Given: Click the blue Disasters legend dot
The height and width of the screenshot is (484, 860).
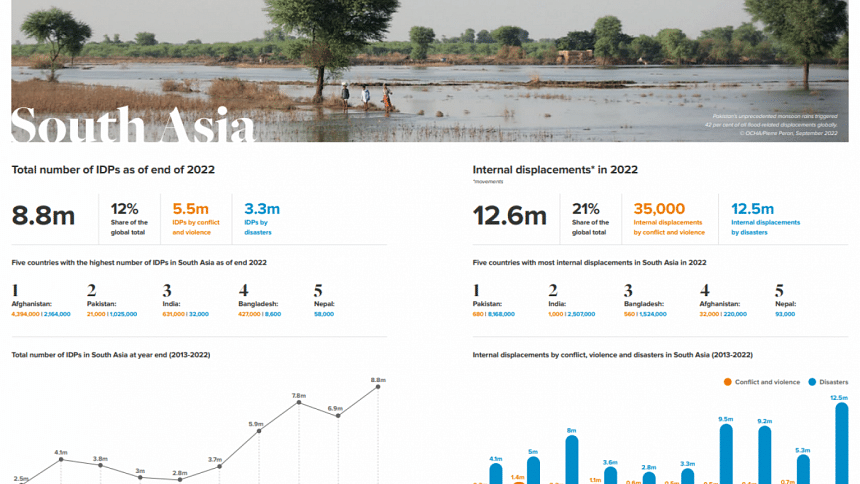Looking at the screenshot, I should [x=811, y=381].
